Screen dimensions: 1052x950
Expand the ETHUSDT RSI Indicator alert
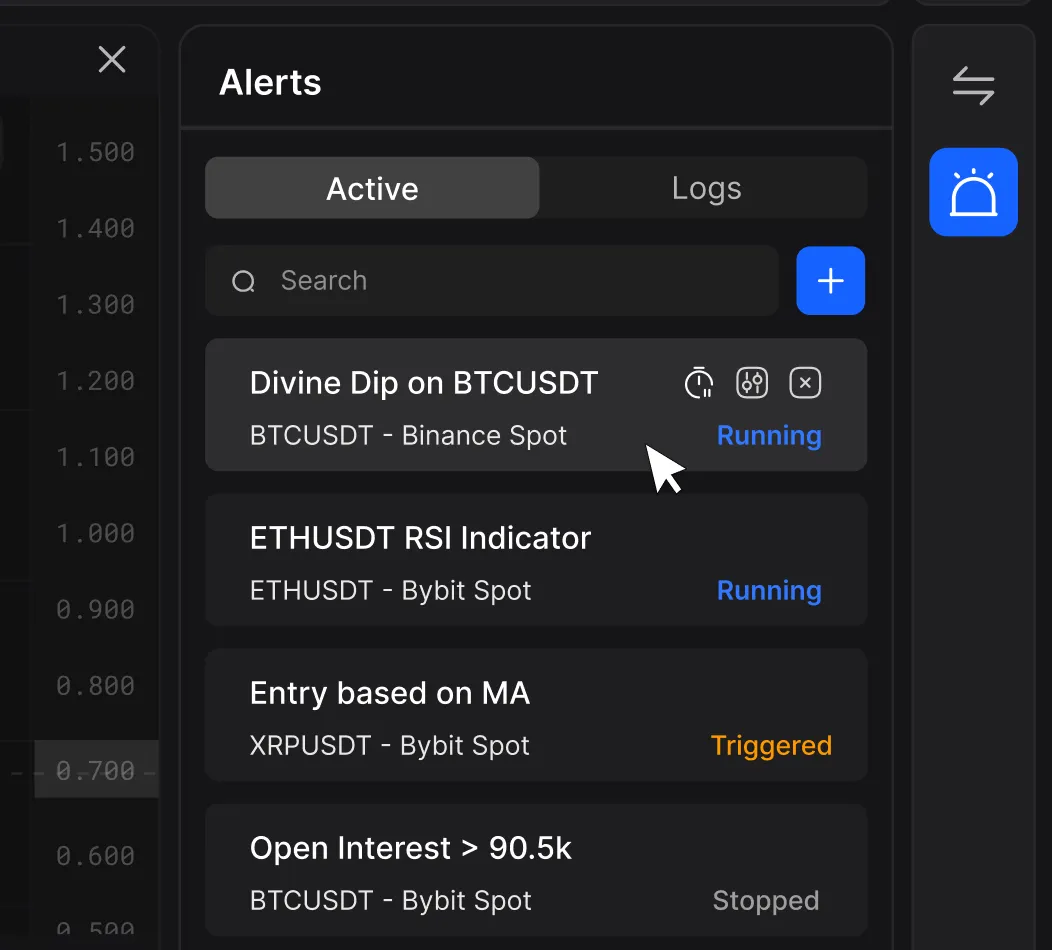point(420,537)
